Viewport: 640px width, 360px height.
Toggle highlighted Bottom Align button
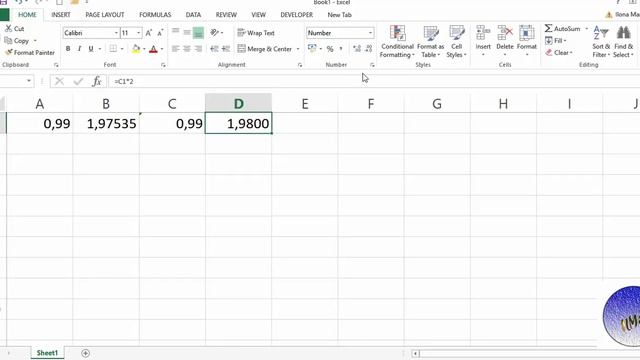[198, 33]
